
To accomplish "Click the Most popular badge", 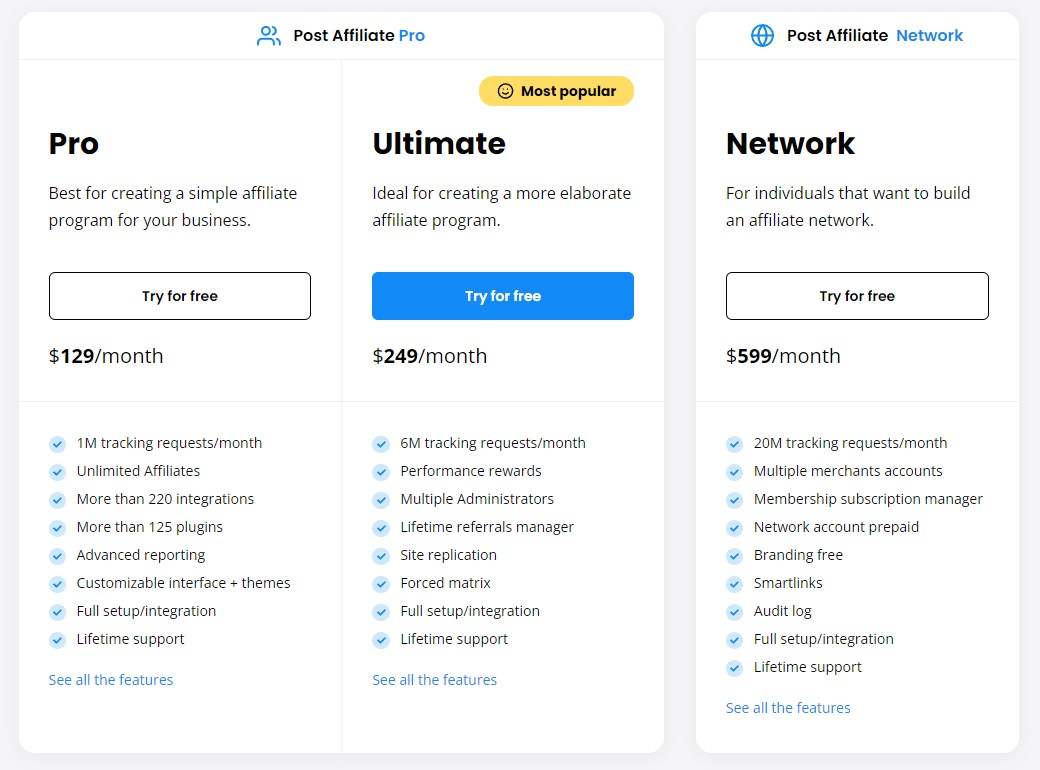I will tap(556, 92).
